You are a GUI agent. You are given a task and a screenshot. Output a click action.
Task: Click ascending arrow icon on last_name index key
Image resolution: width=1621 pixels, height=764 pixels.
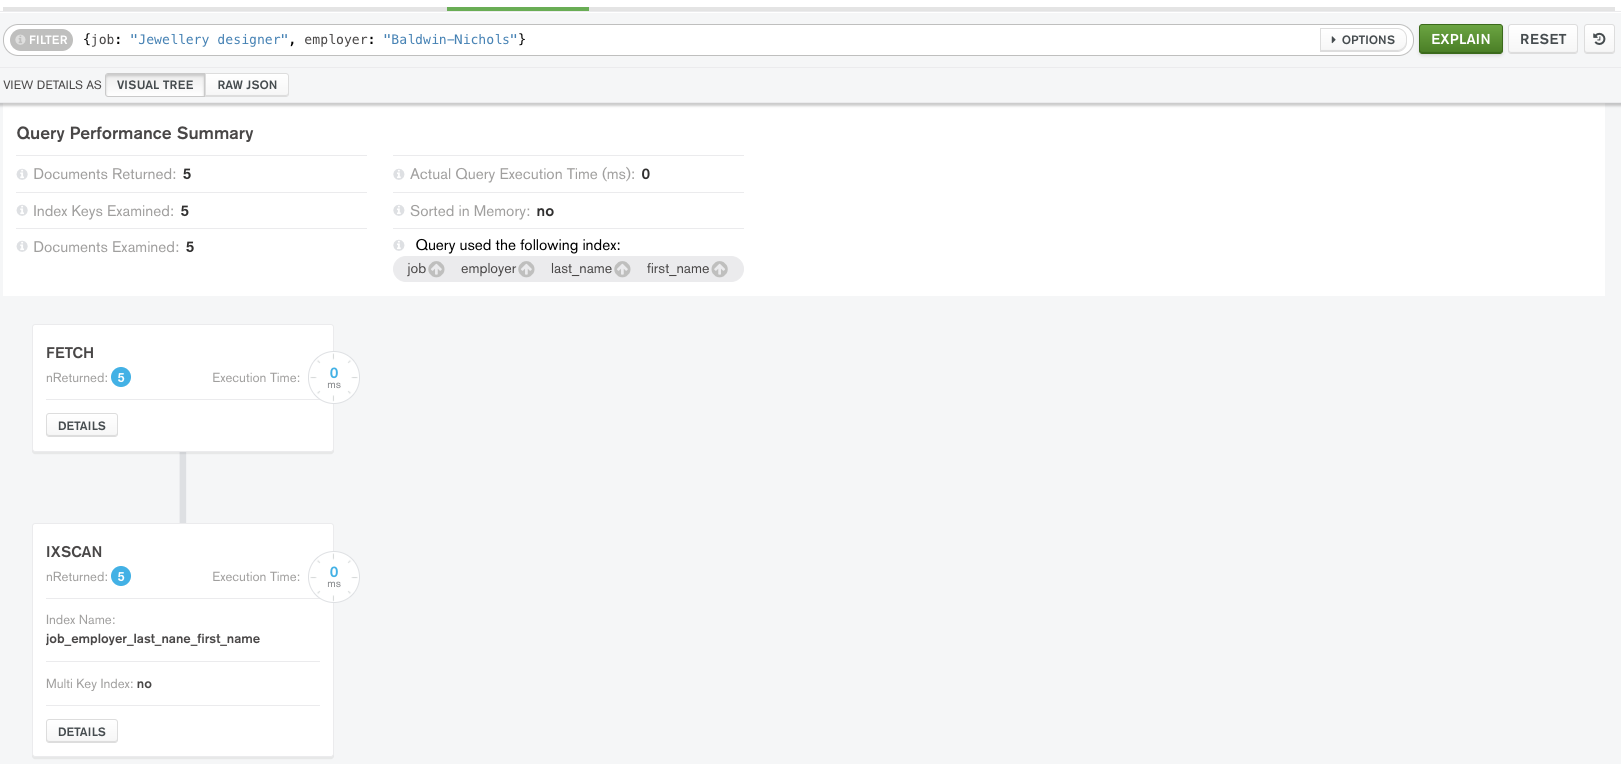[x=622, y=269]
